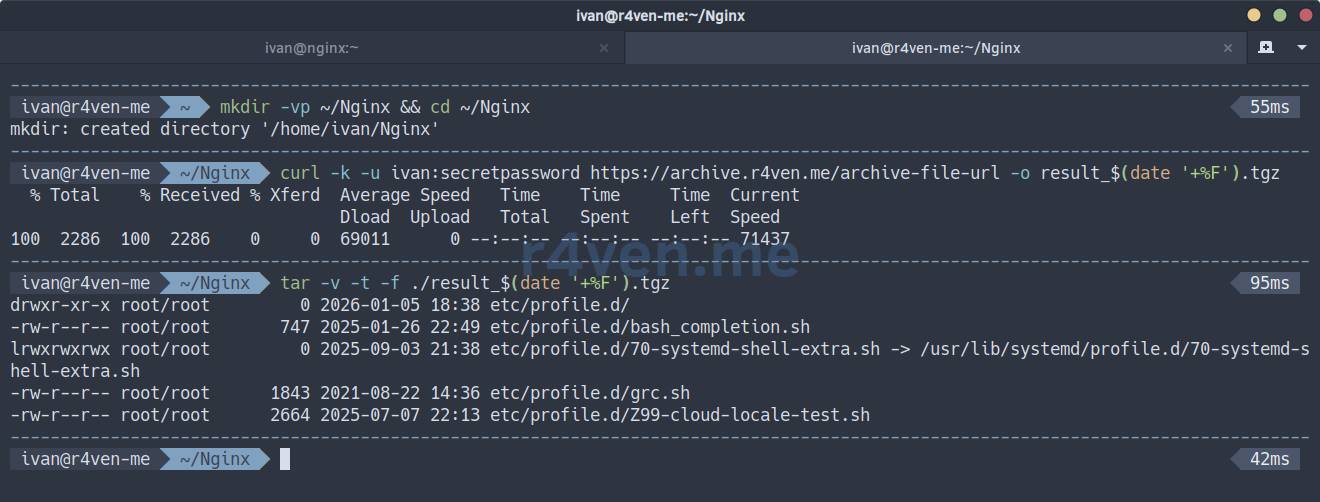
Task: Click the archive.r4ven.me URL in curl command
Action: tap(795, 173)
